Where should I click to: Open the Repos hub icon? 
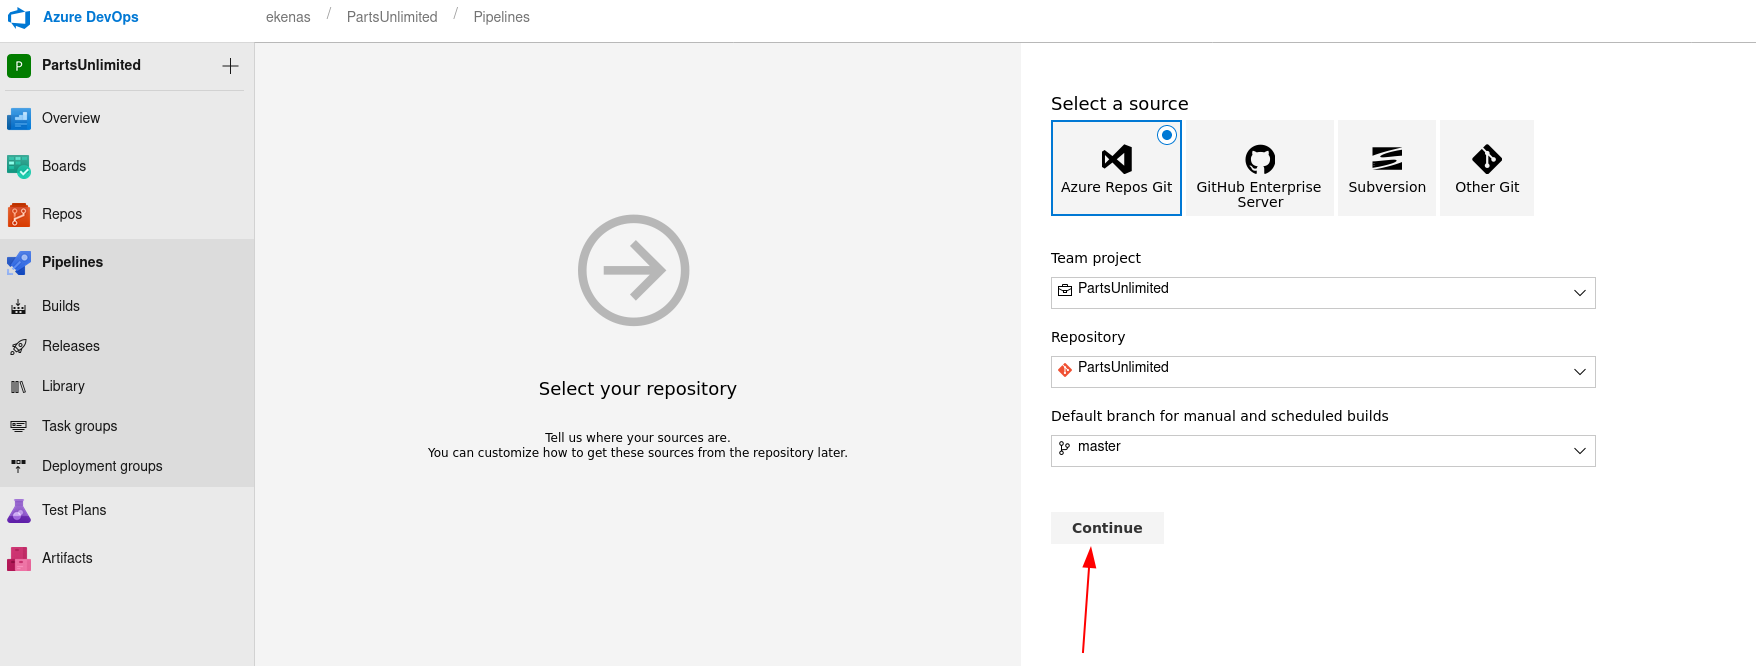(x=19, y=215)
